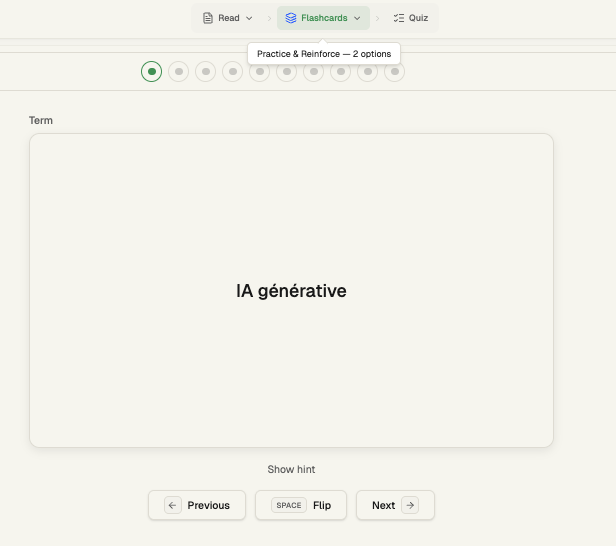The height and width of the screenshot is (546, 616).
Task: Click the Show hint link
Action: tap(291, 469)
